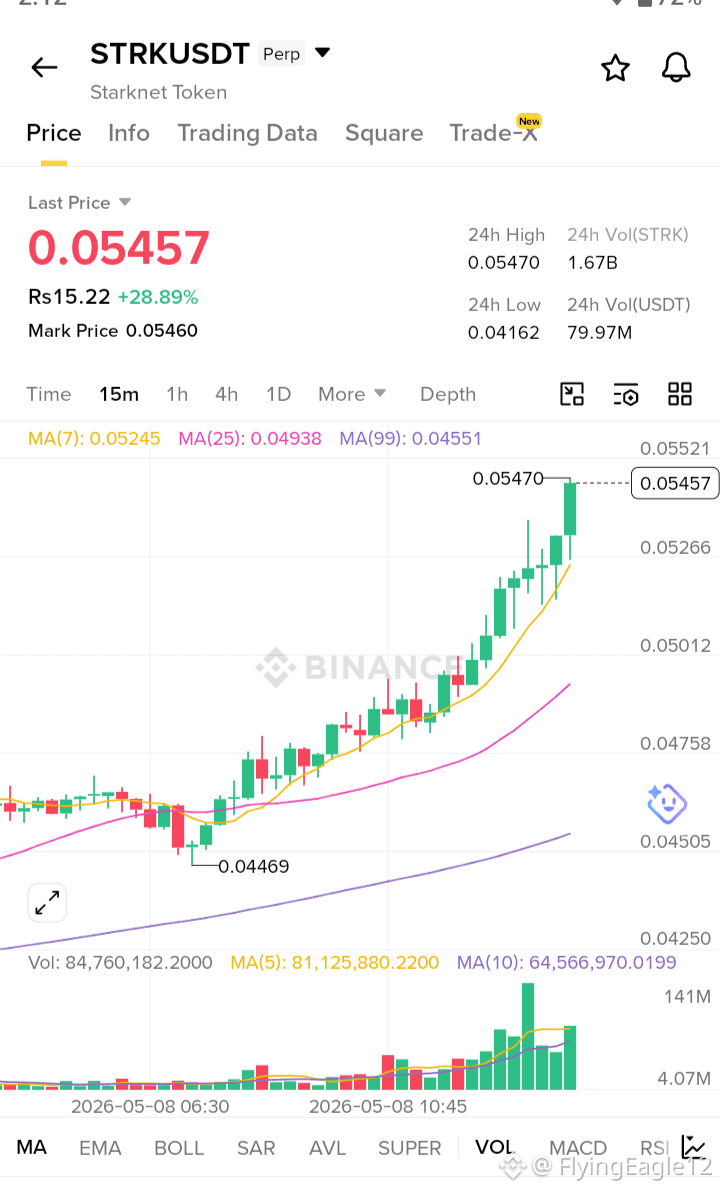This screenshot has width=720, height=1191.
Task: Switch to the Info tab
Action: [x=128, y=133]
